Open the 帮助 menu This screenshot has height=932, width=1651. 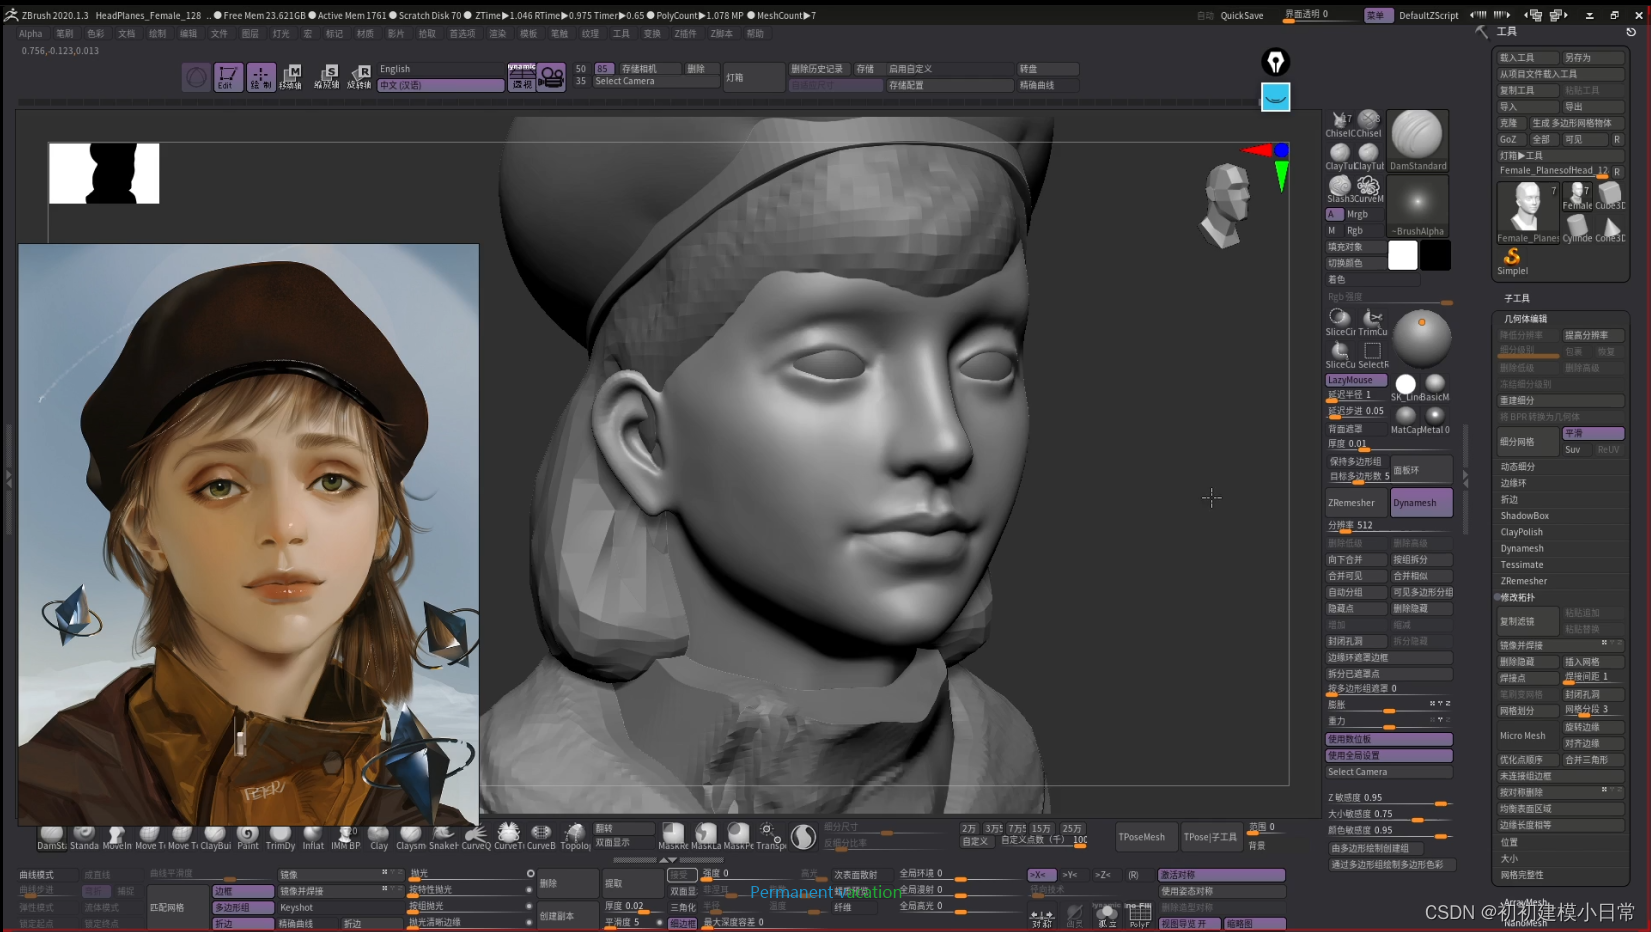click(x=755, y=34)
